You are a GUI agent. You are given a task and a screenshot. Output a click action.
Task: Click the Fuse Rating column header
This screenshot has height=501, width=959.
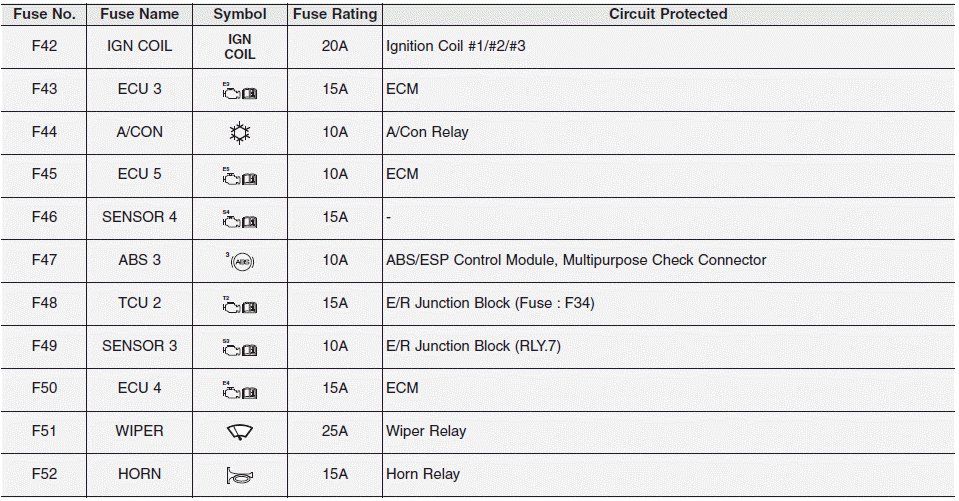coord(335,14)
